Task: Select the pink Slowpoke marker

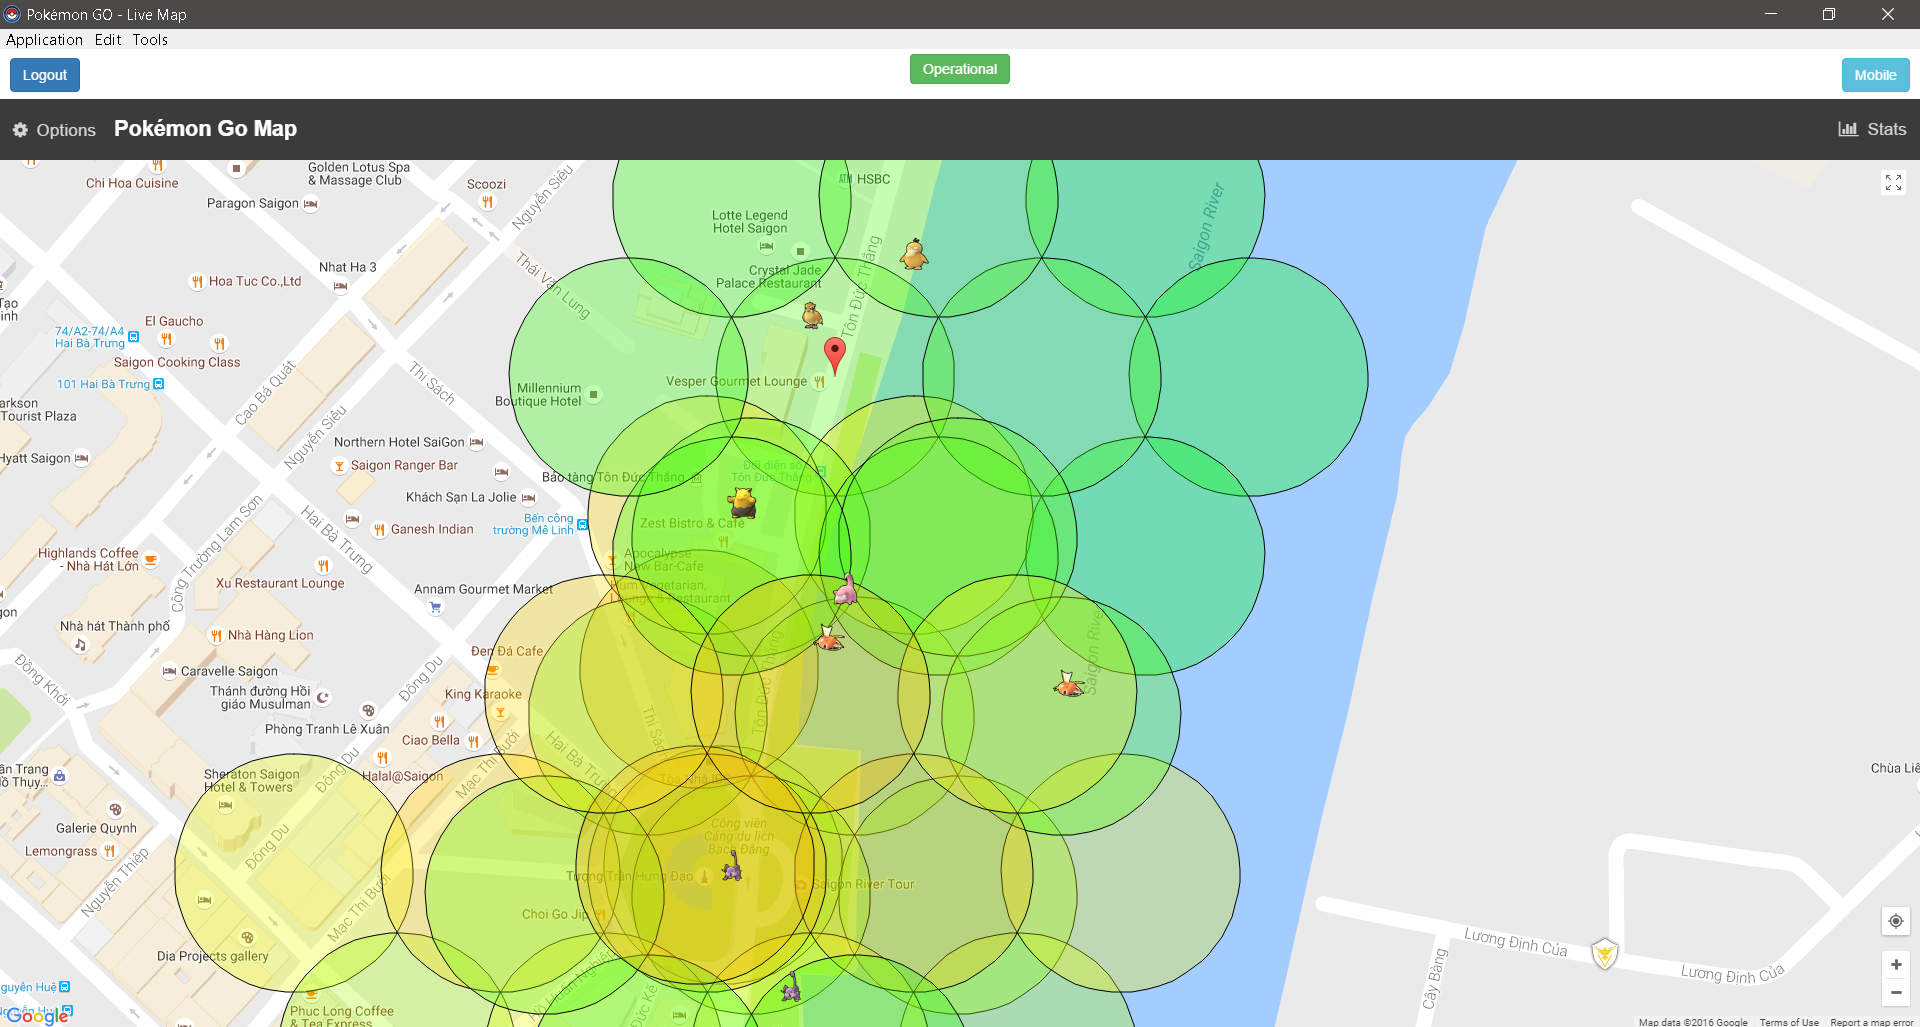Action: tap(846, 590)
